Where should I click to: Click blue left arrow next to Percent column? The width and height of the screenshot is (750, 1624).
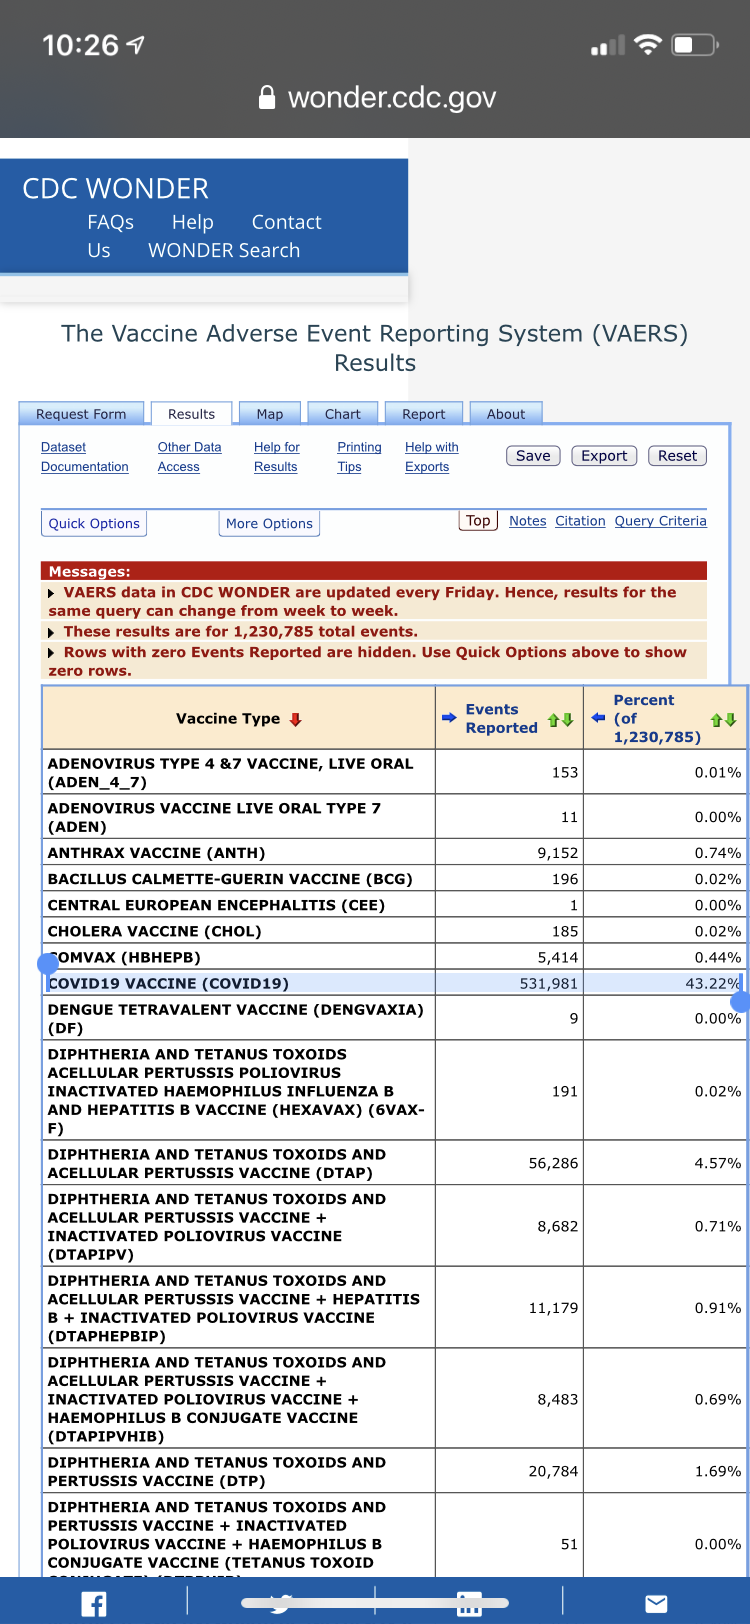pyautogui.click(x=598, y=718)
